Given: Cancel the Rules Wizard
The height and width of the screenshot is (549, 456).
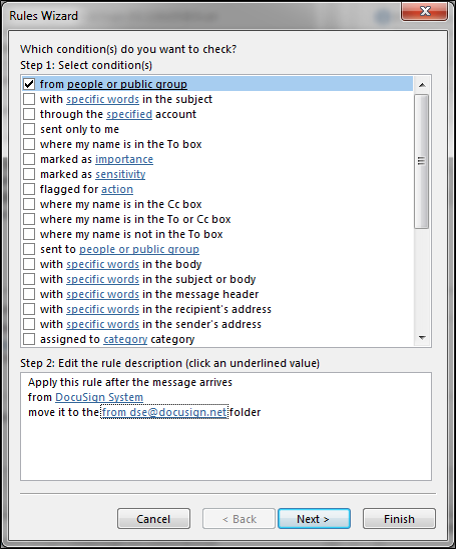Looking at the screenshot, I should 153,519.
